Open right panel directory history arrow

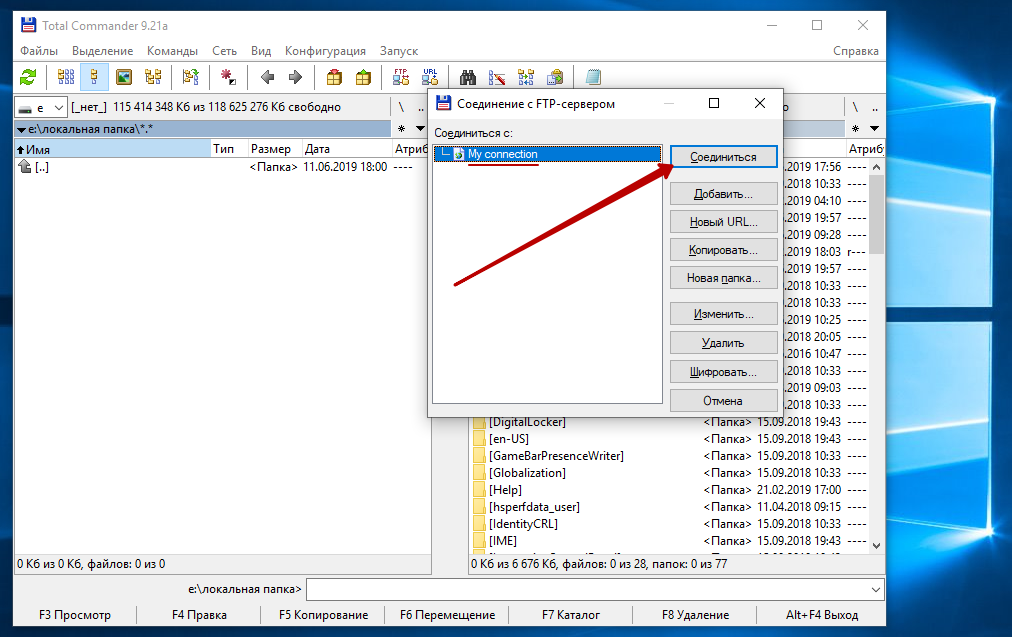tap(875, 128)
